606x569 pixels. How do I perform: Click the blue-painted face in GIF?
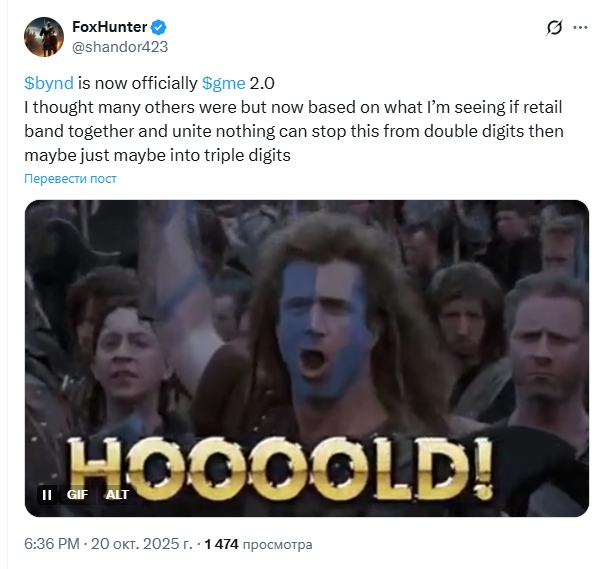(x=323, y=329)
